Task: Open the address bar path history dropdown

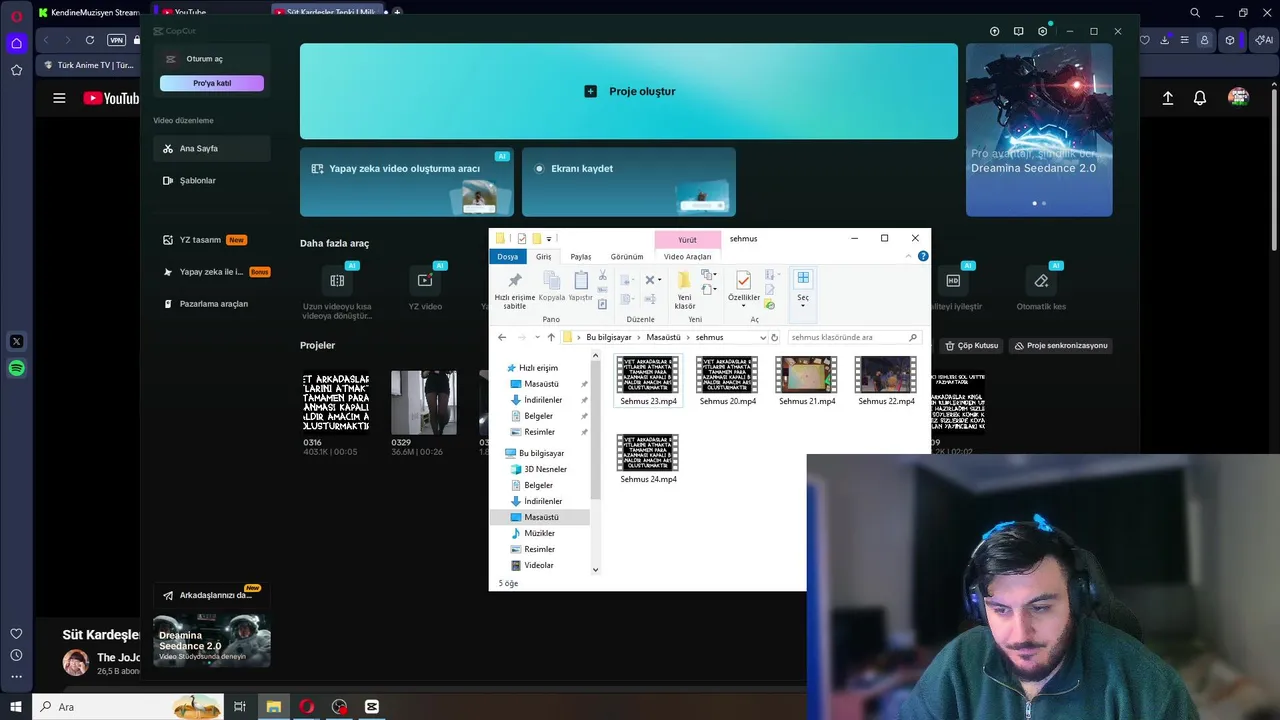Action: tap(763, 337)
